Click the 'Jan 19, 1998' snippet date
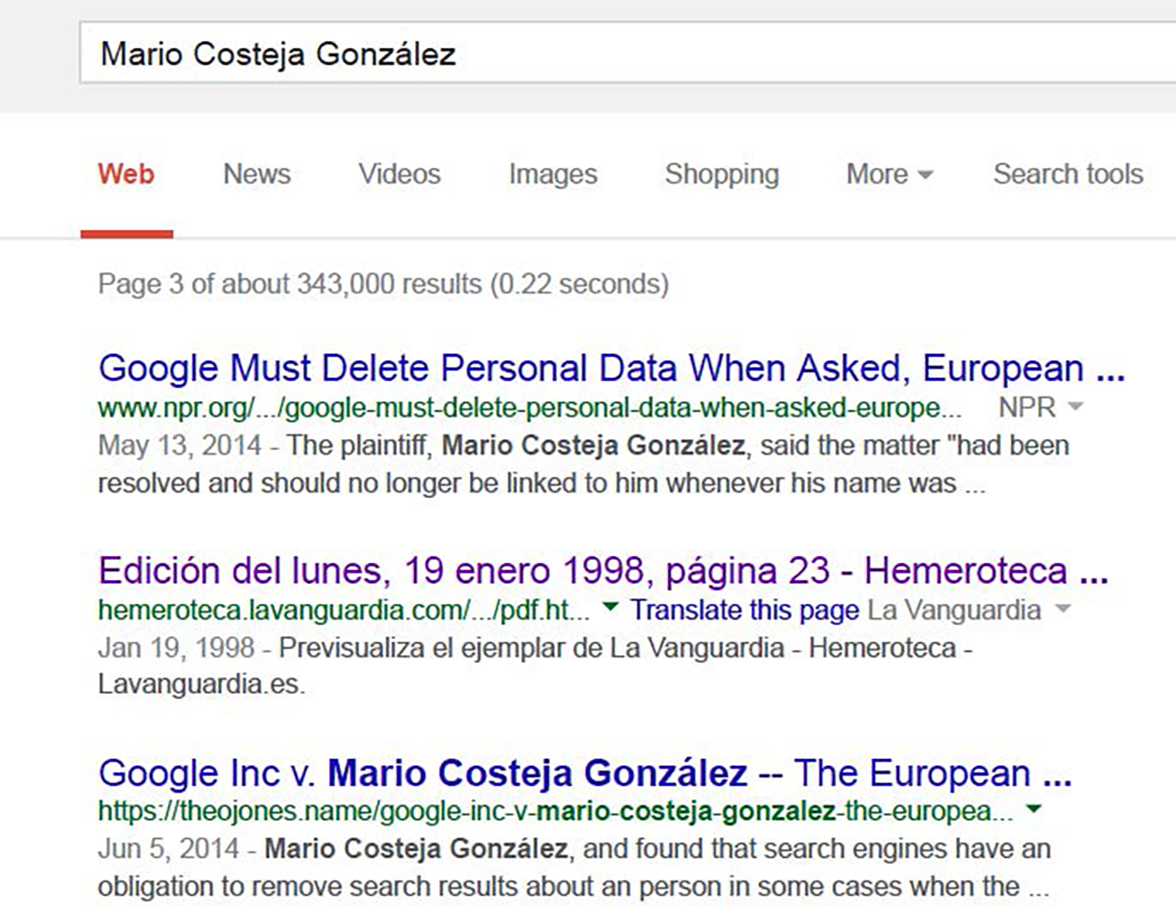This screenshot has height=920, width=1176. [x=176, y=647]
